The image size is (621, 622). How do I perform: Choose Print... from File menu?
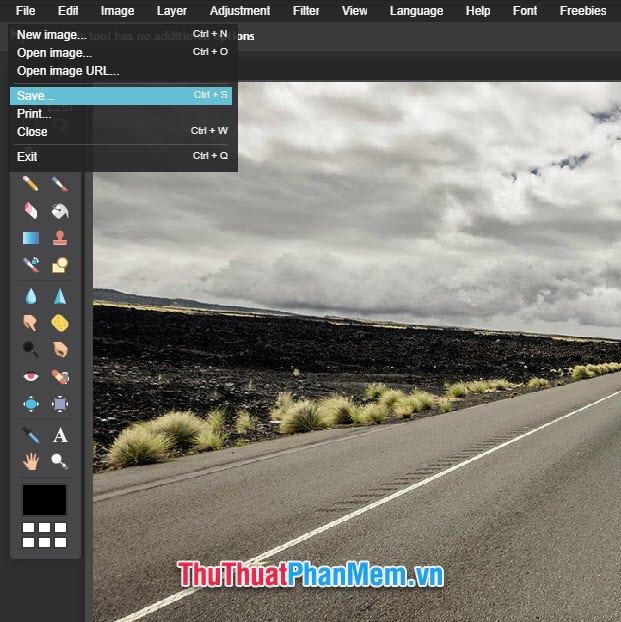[x=121, y=114]
